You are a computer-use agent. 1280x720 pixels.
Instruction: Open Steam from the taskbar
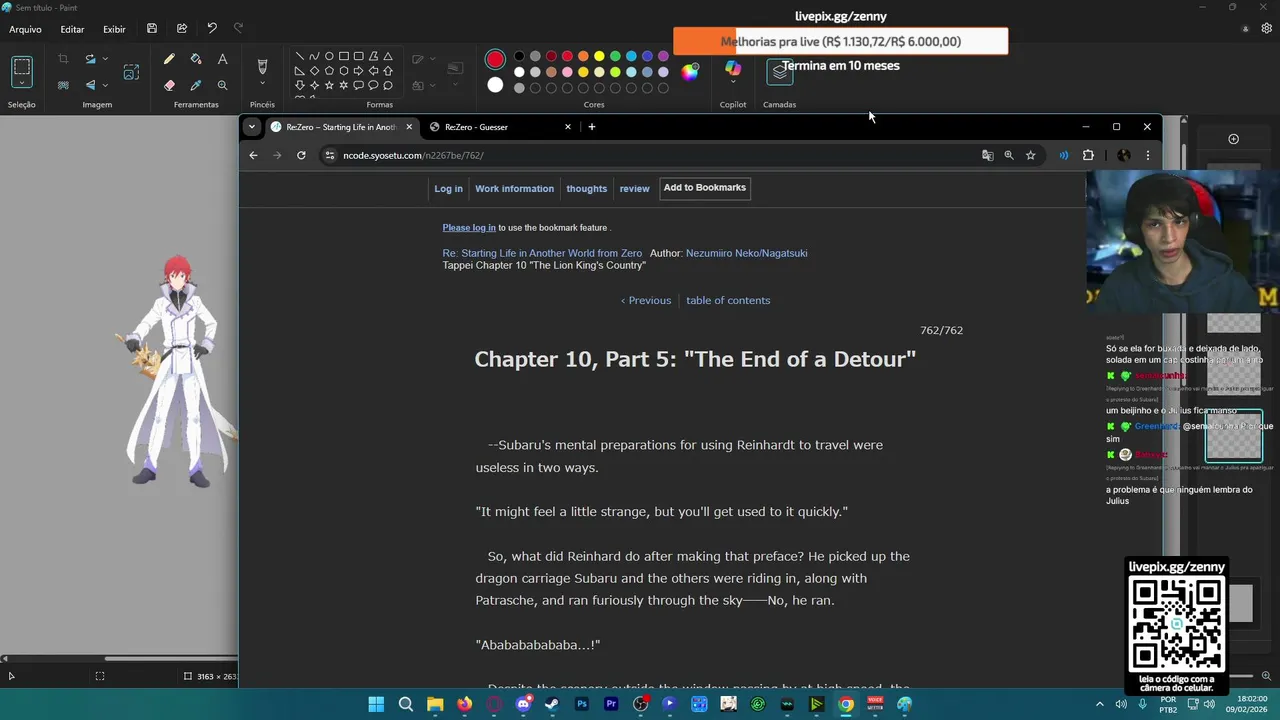(552, 704)
